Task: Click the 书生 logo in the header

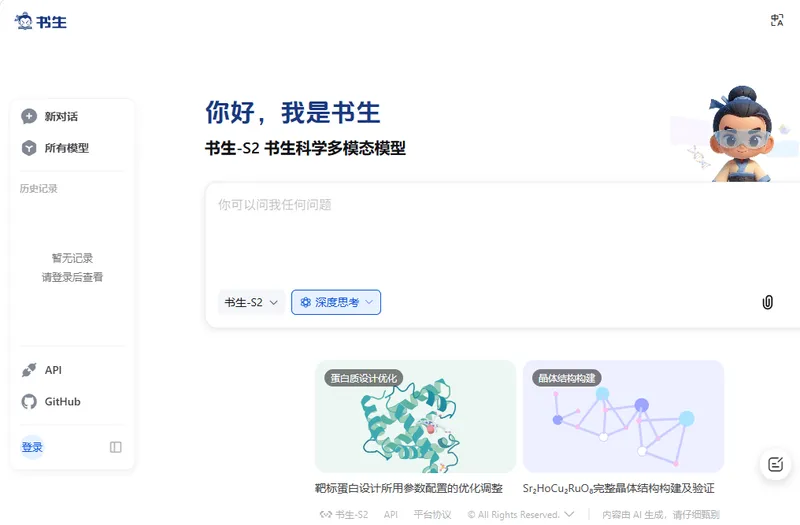Action: pyautogui.click(x=41, y=21)
